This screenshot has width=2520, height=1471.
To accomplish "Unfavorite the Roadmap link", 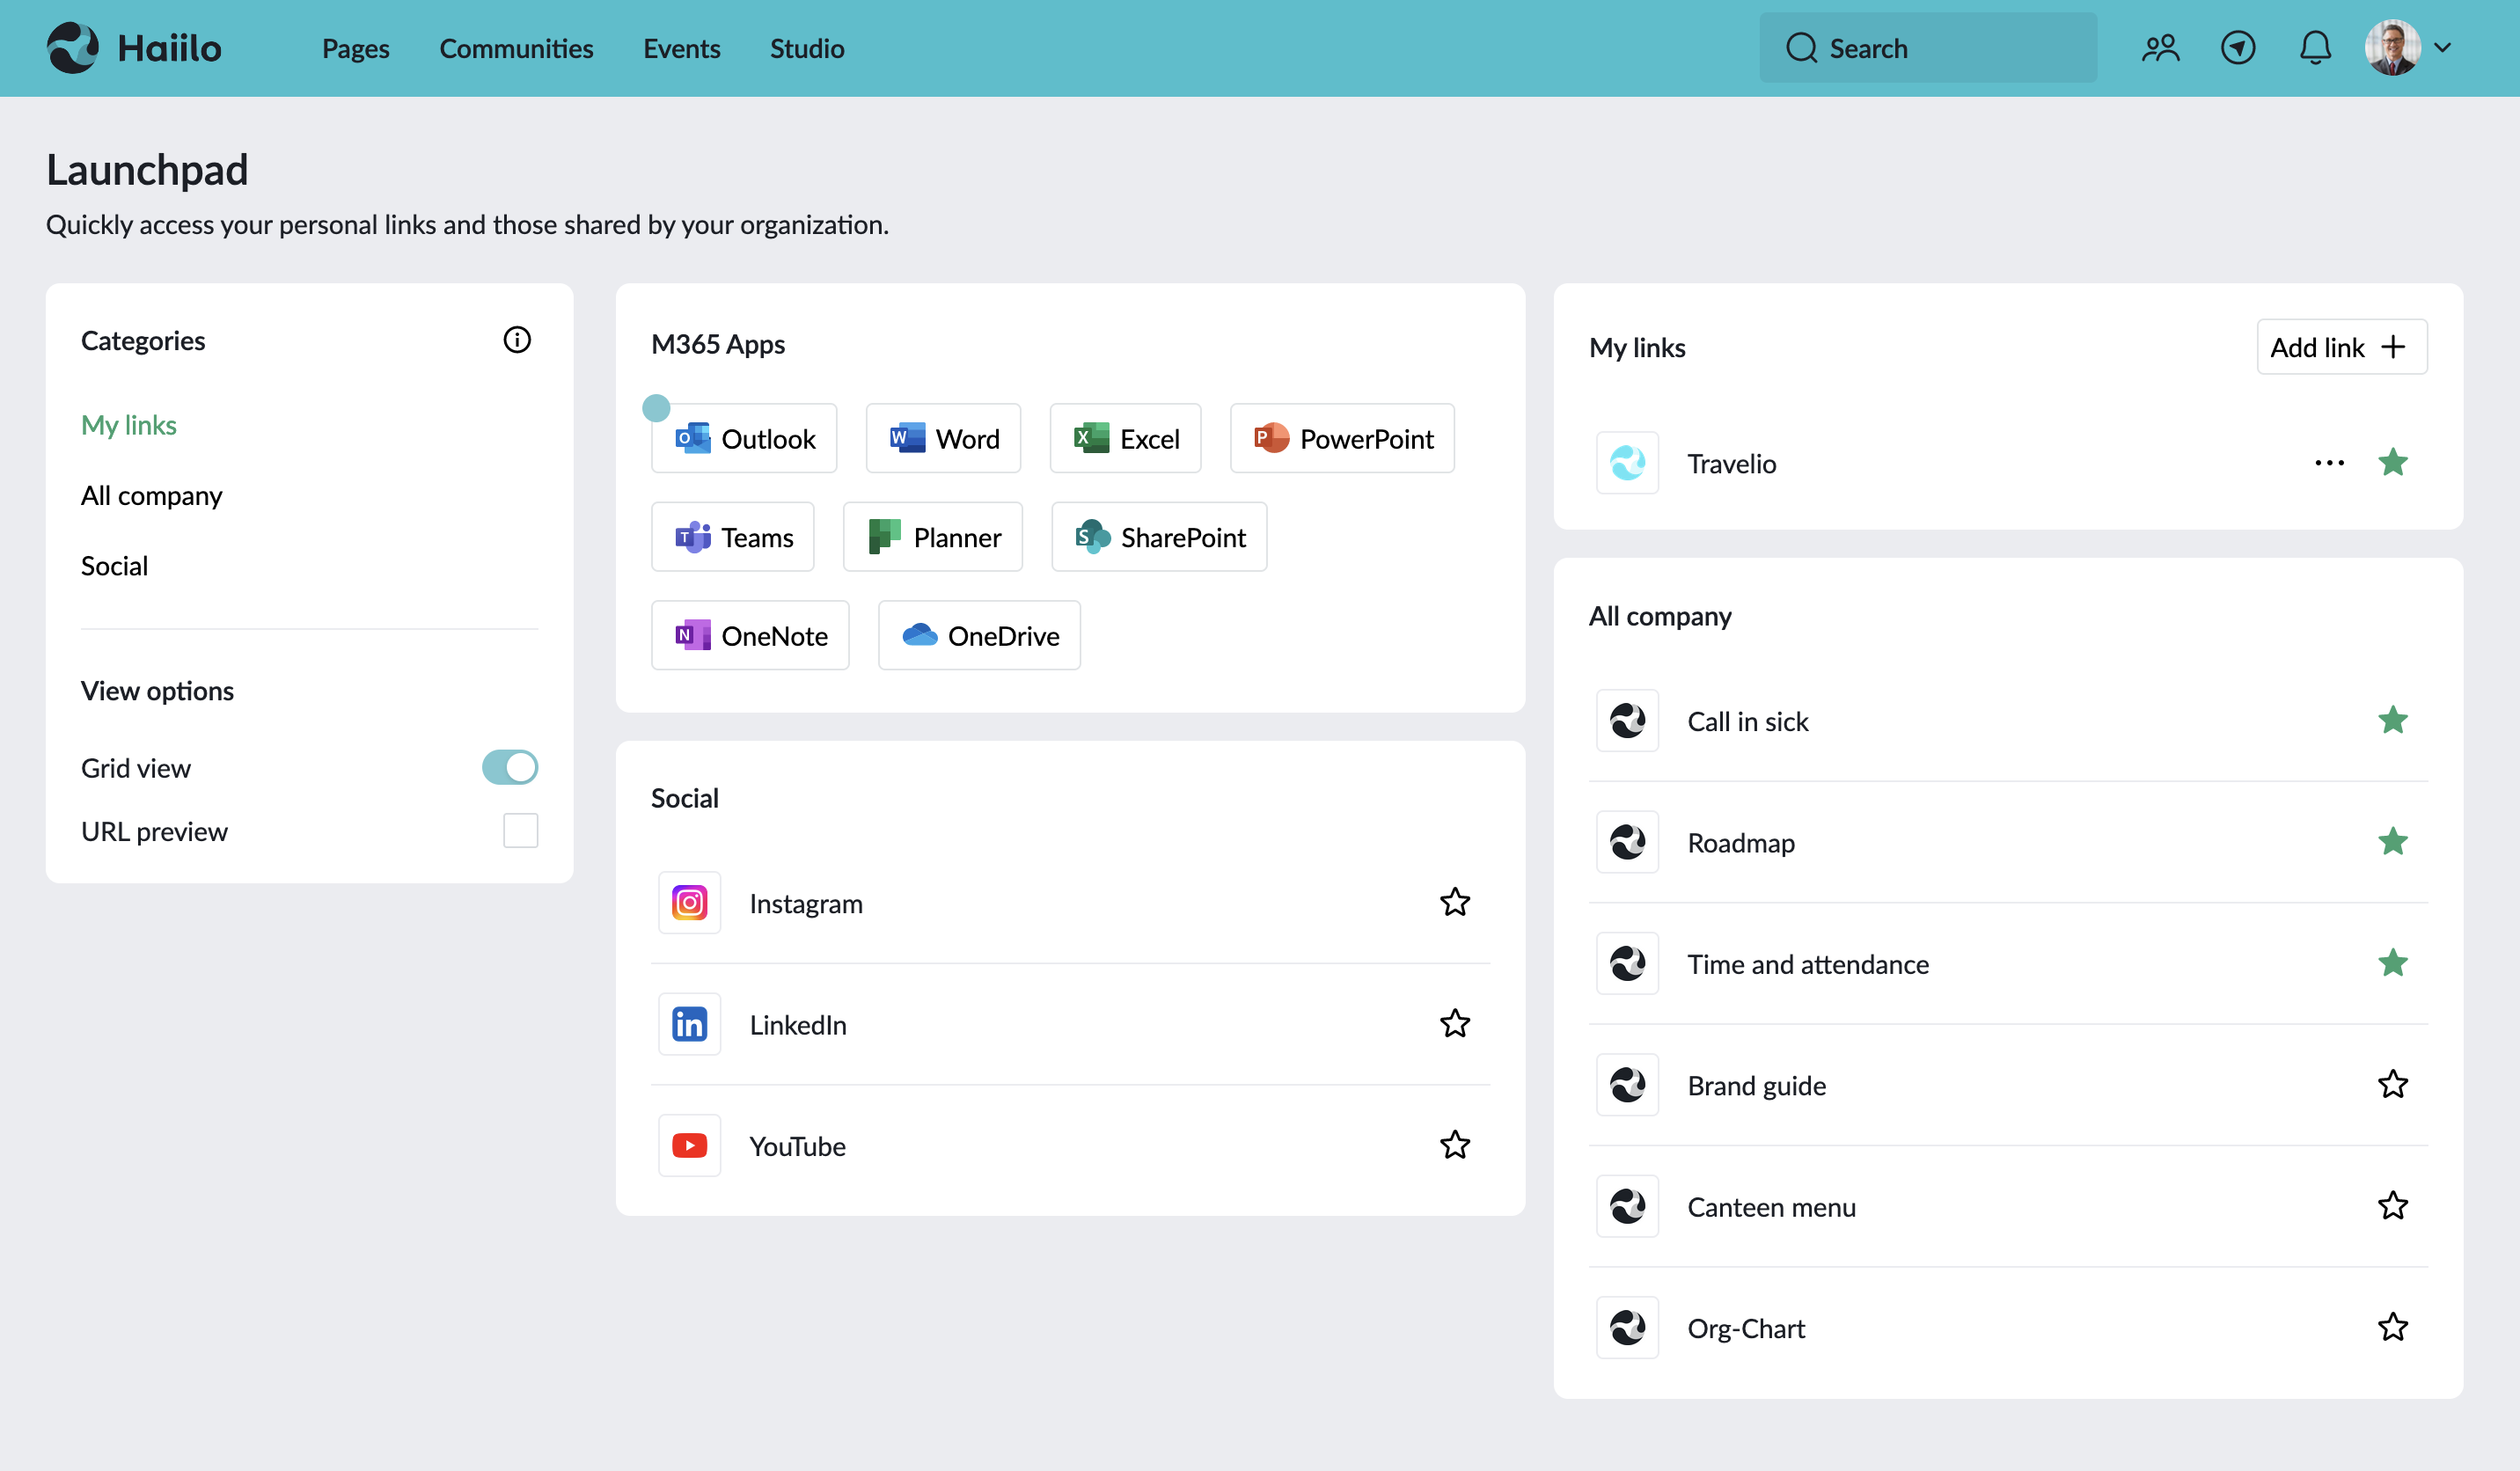I will (2393, 842).
